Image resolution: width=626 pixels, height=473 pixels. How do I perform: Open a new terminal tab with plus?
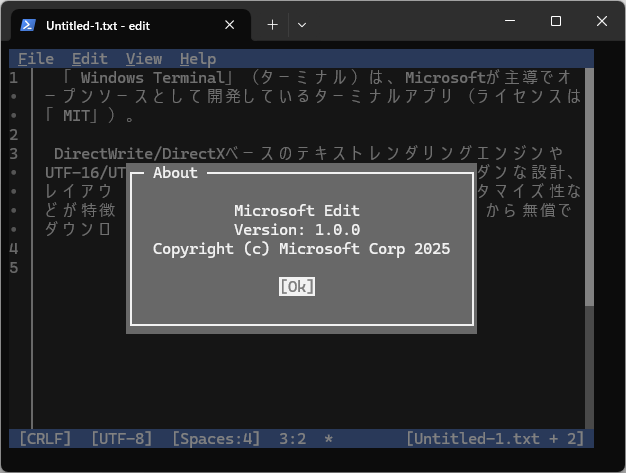click(272, 24)
